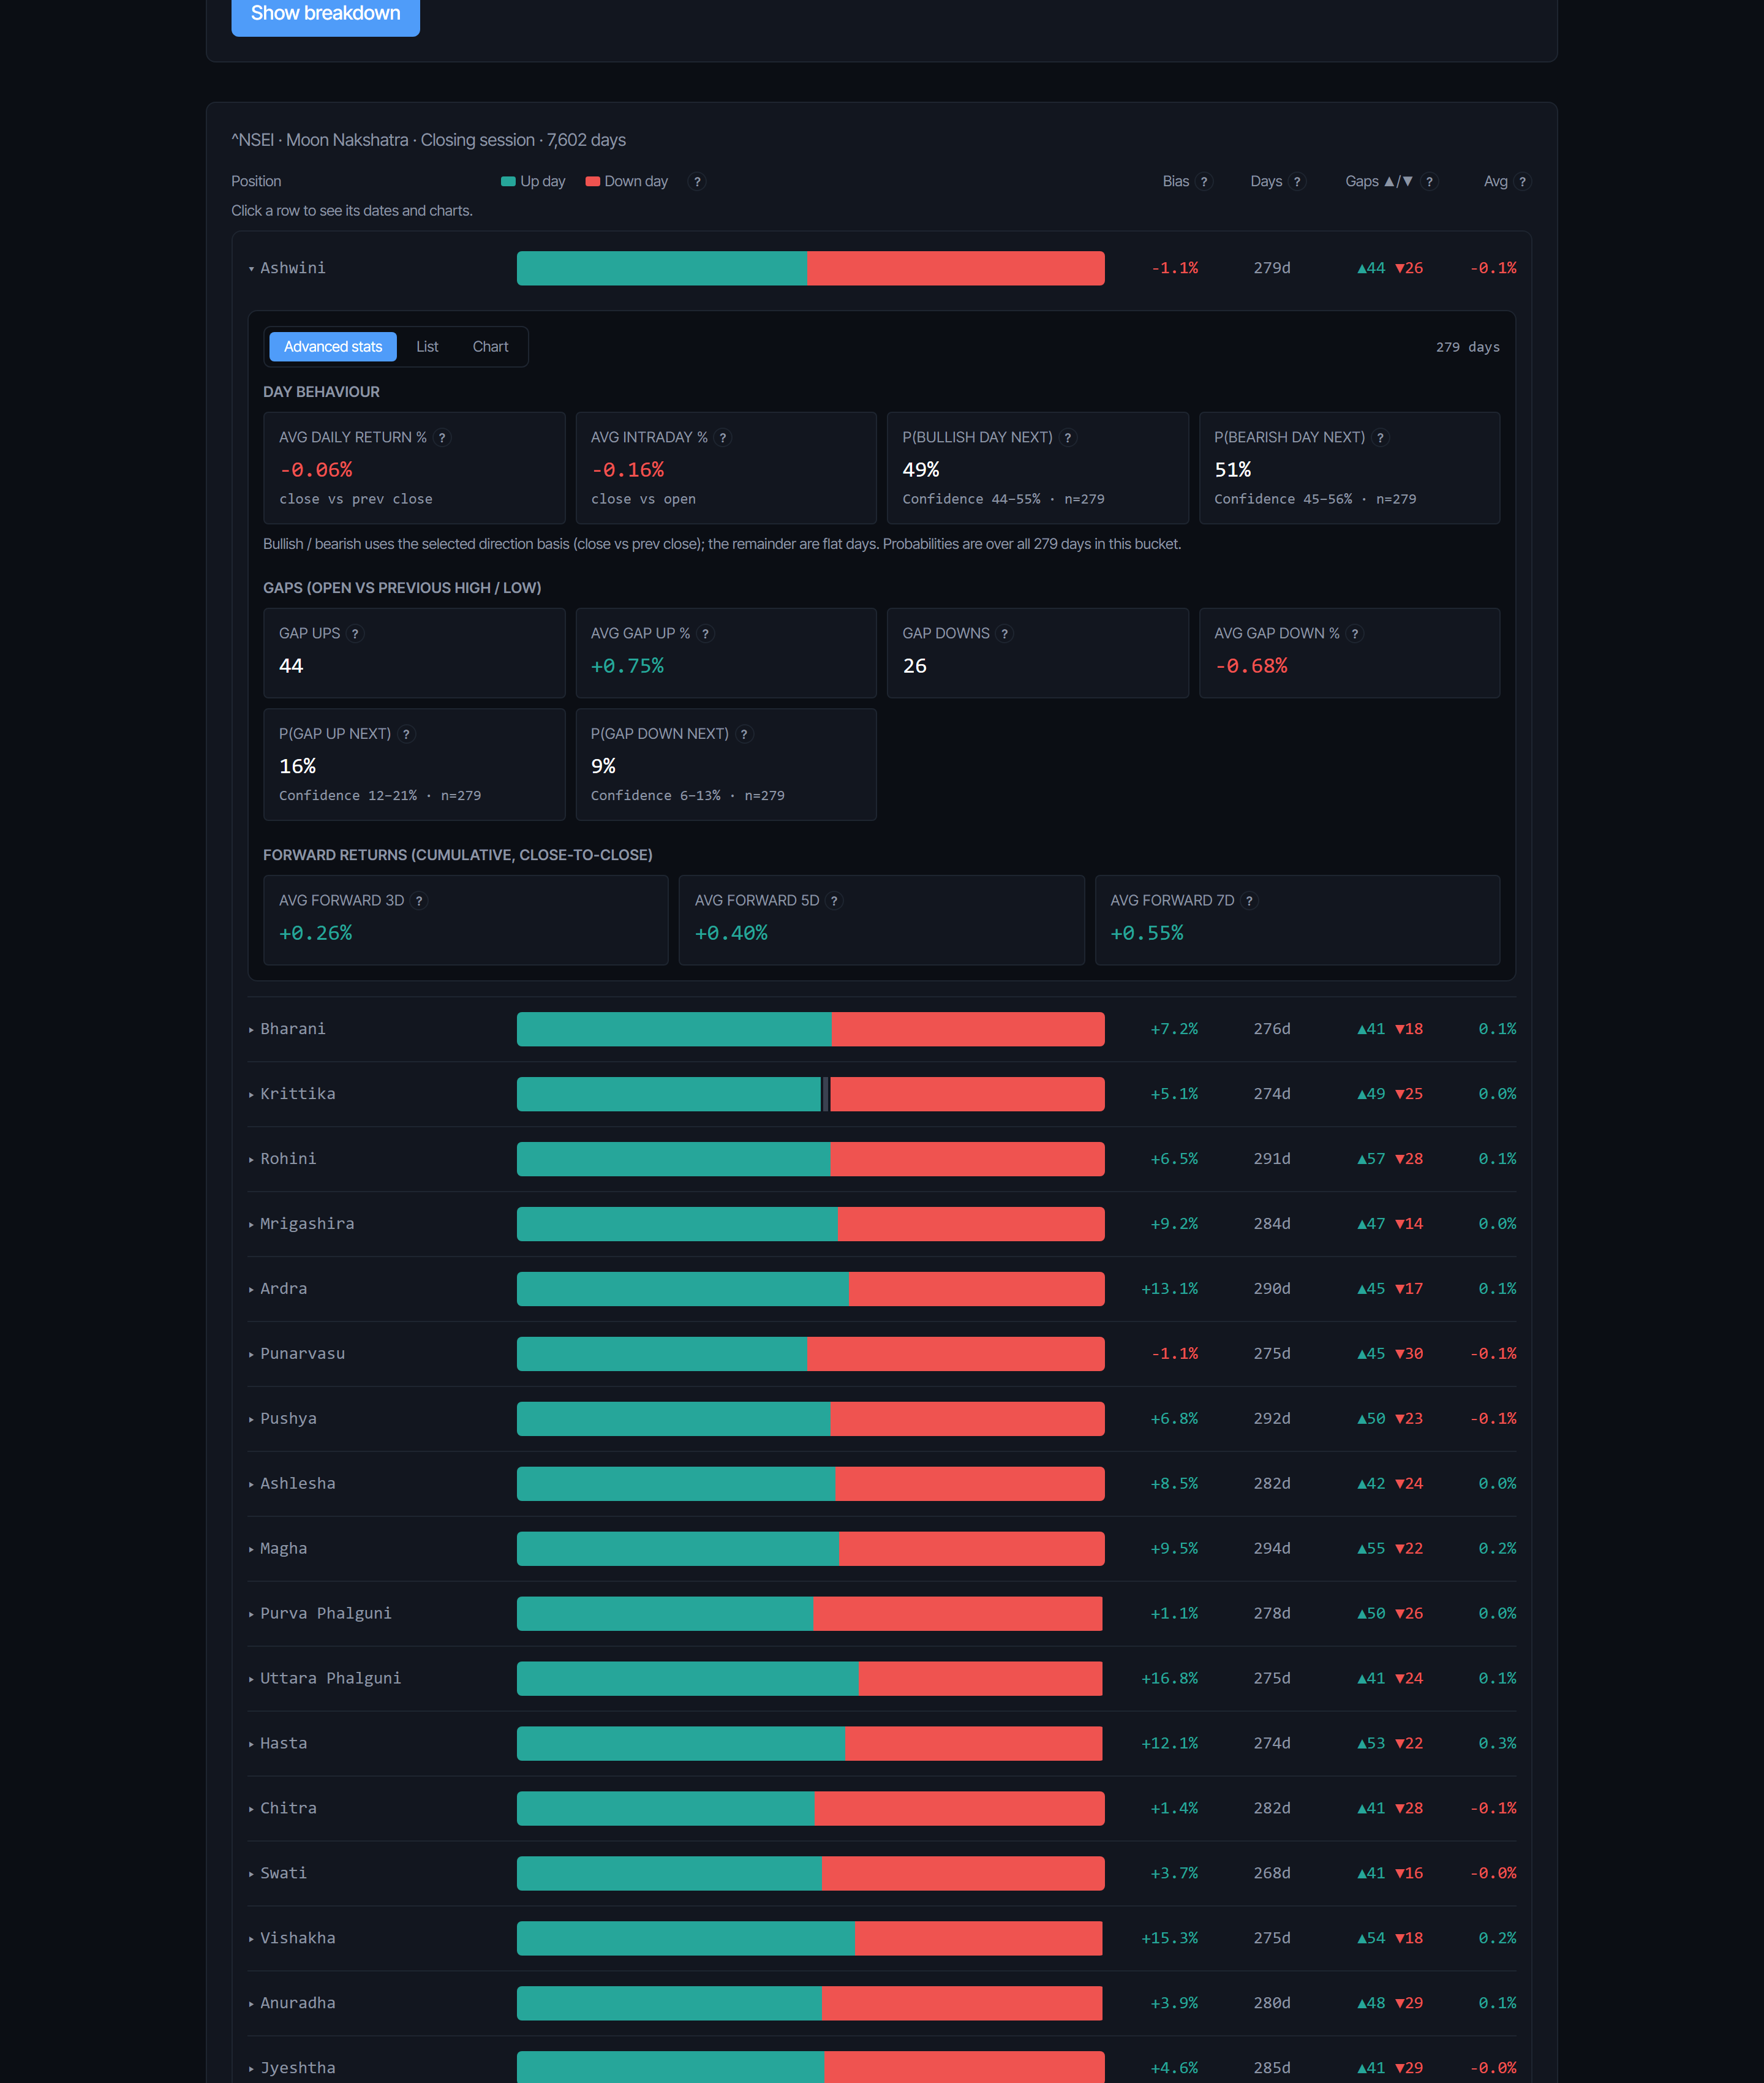Expand the Bharani row
This screenshot has width=1764, height=2083.
(x=882, y=1029)
